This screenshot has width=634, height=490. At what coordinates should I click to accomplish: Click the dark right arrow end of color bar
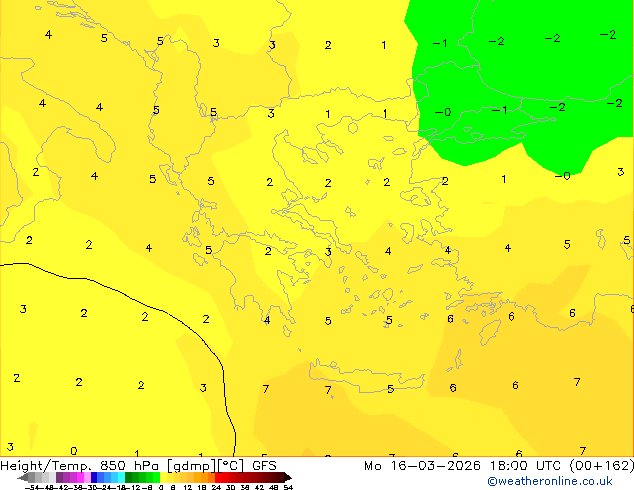(x=288, y=478)
